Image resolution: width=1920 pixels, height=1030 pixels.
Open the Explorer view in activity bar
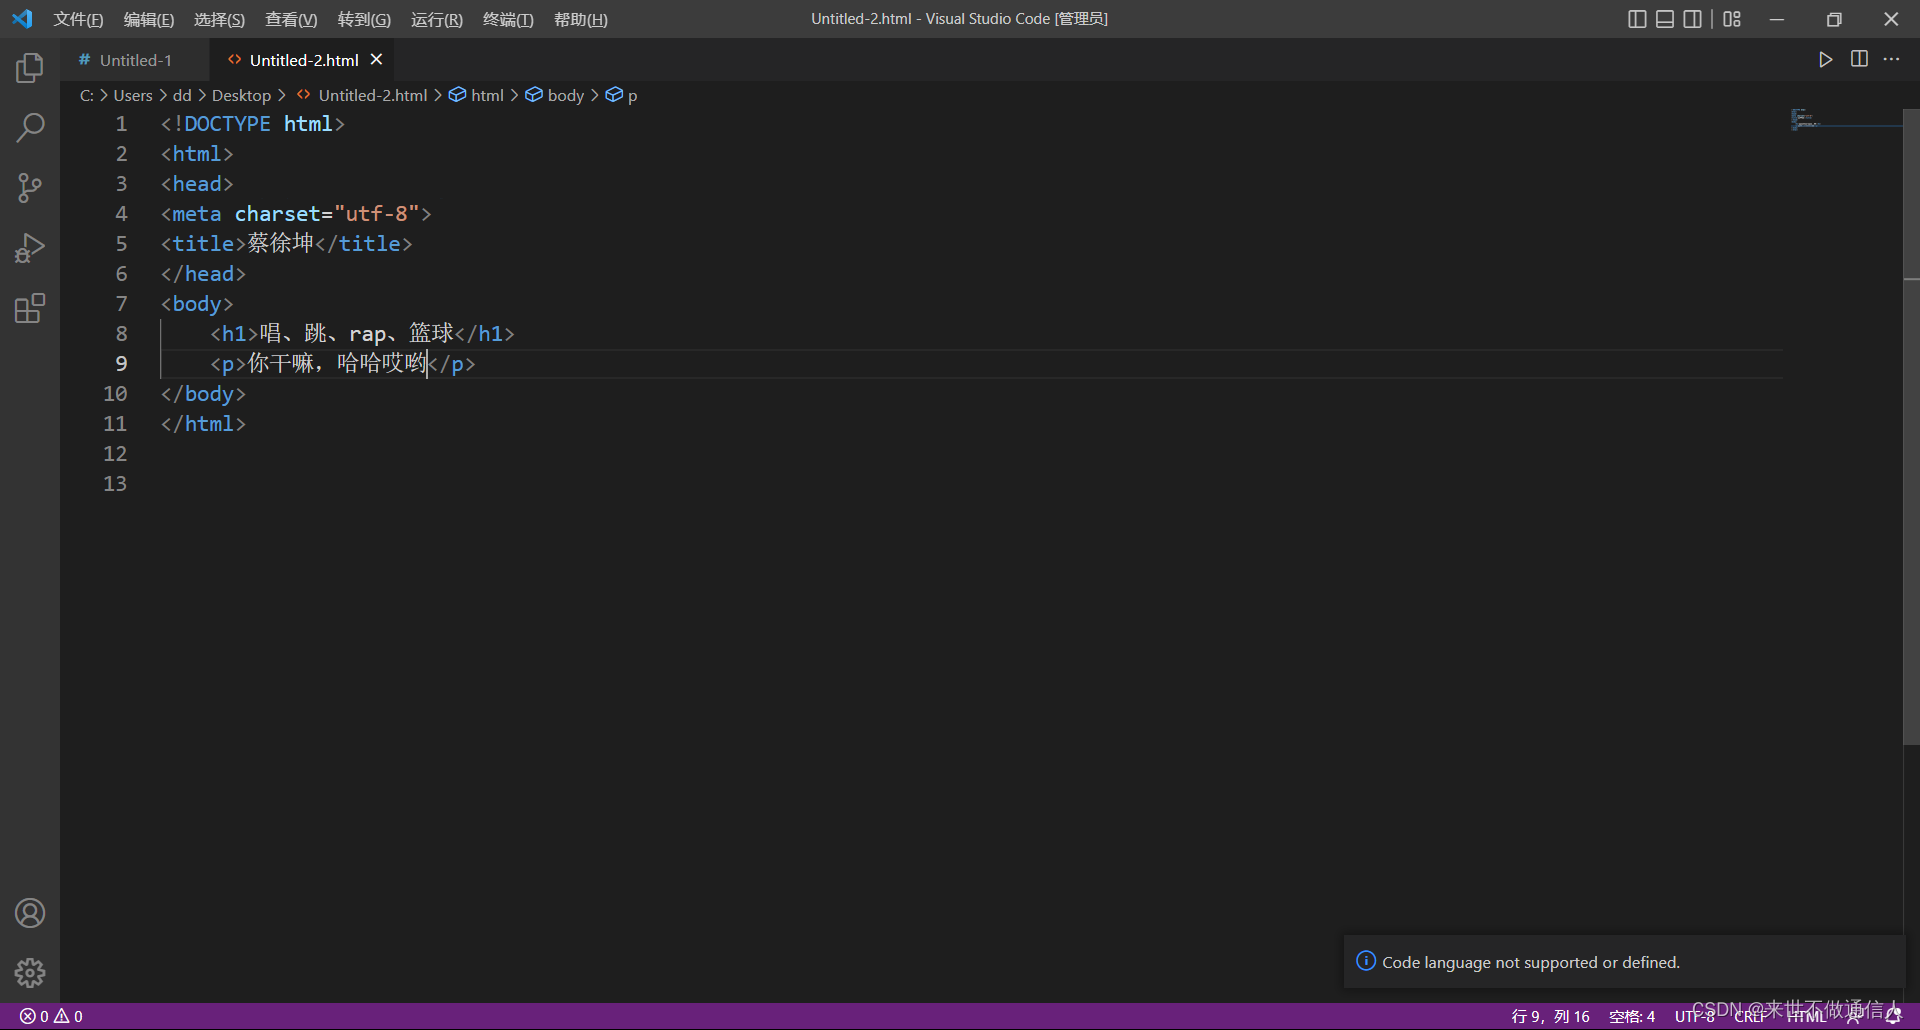point(30,68)
